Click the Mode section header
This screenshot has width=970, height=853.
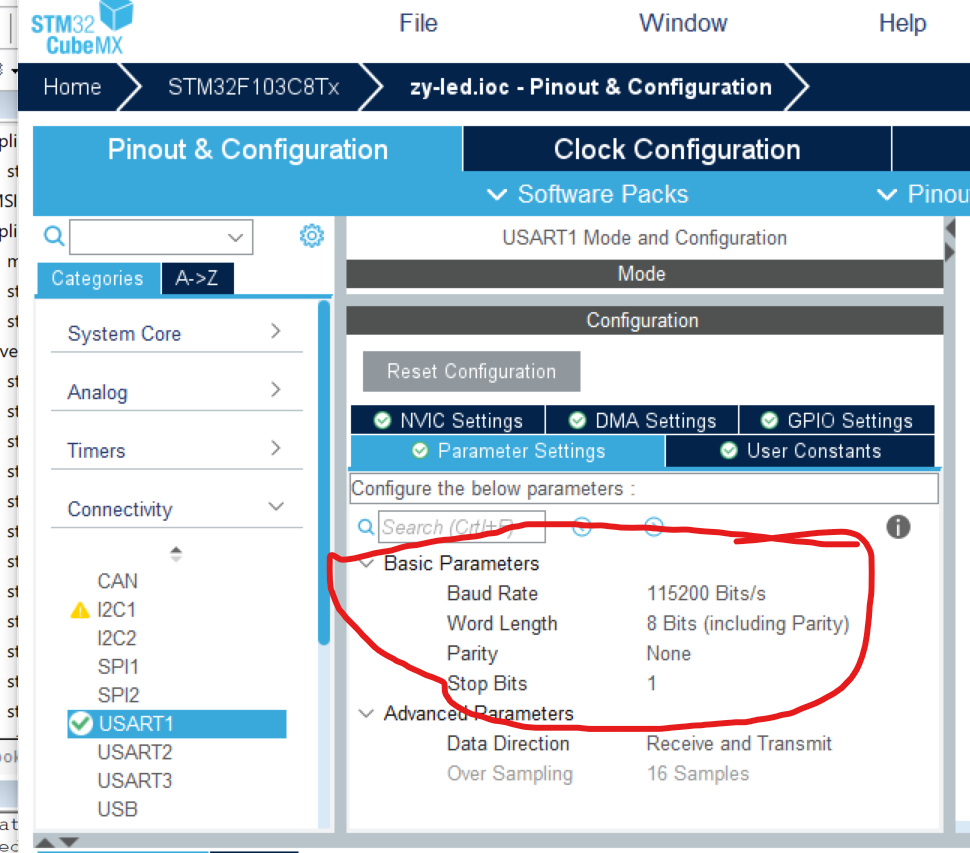point(645,273)
